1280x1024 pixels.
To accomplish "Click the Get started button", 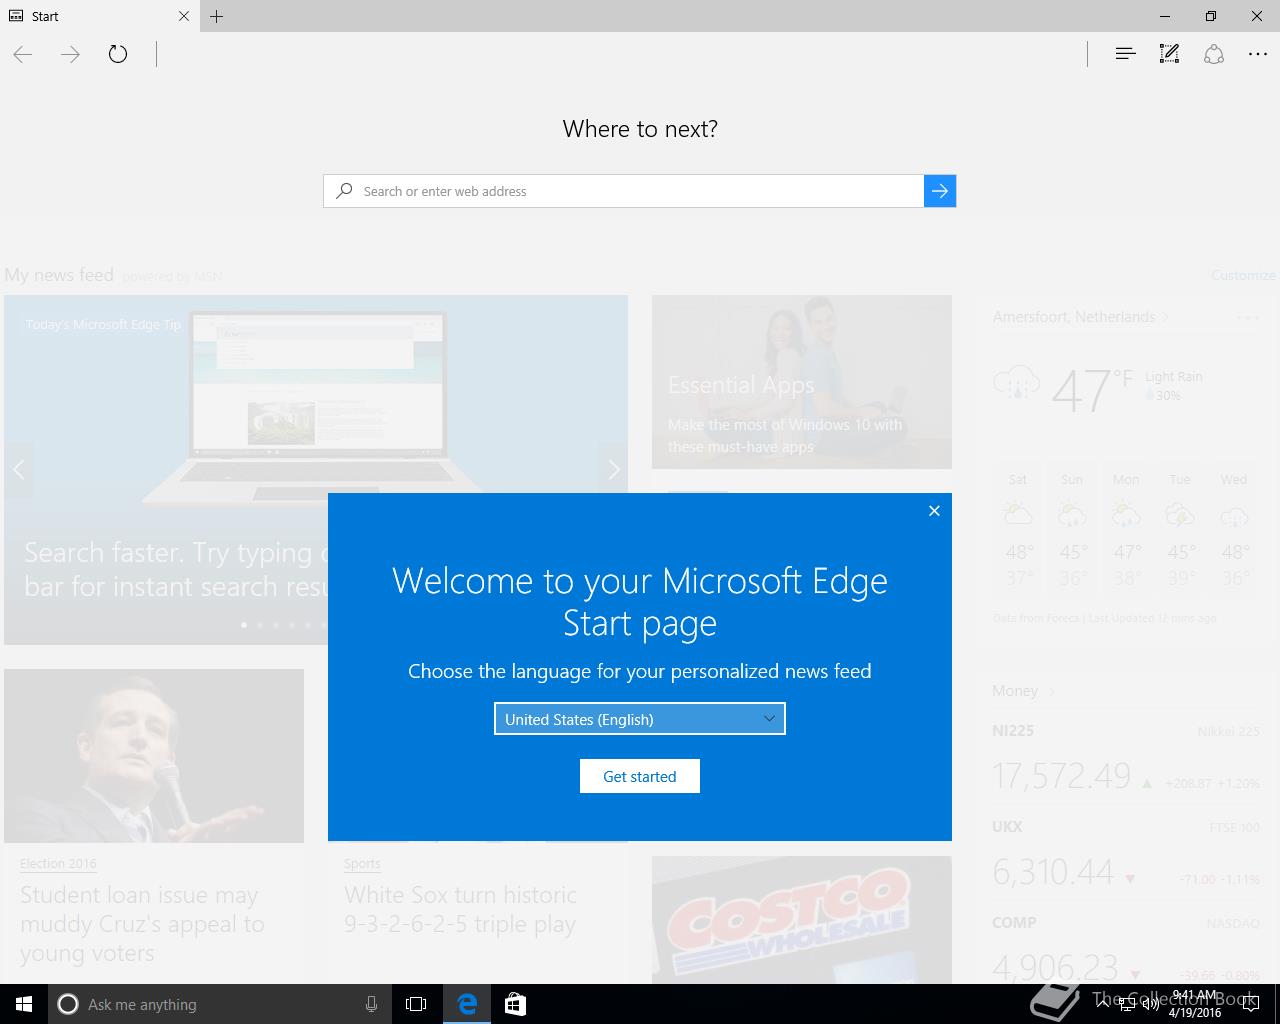I will pos(640,776).
